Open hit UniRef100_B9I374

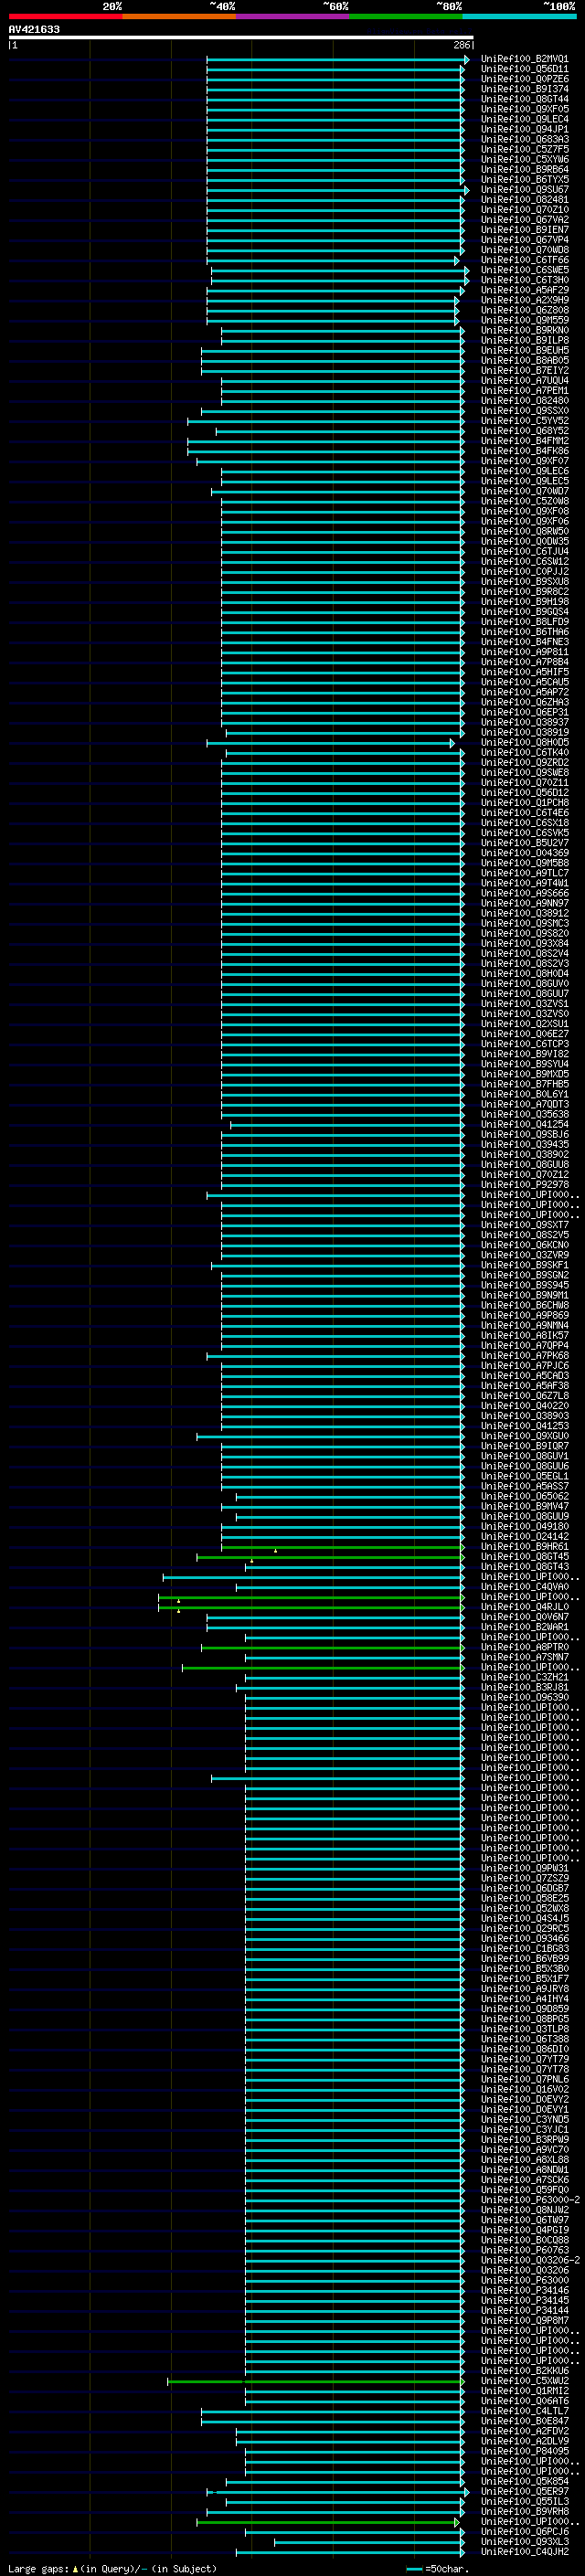[524, 90]
